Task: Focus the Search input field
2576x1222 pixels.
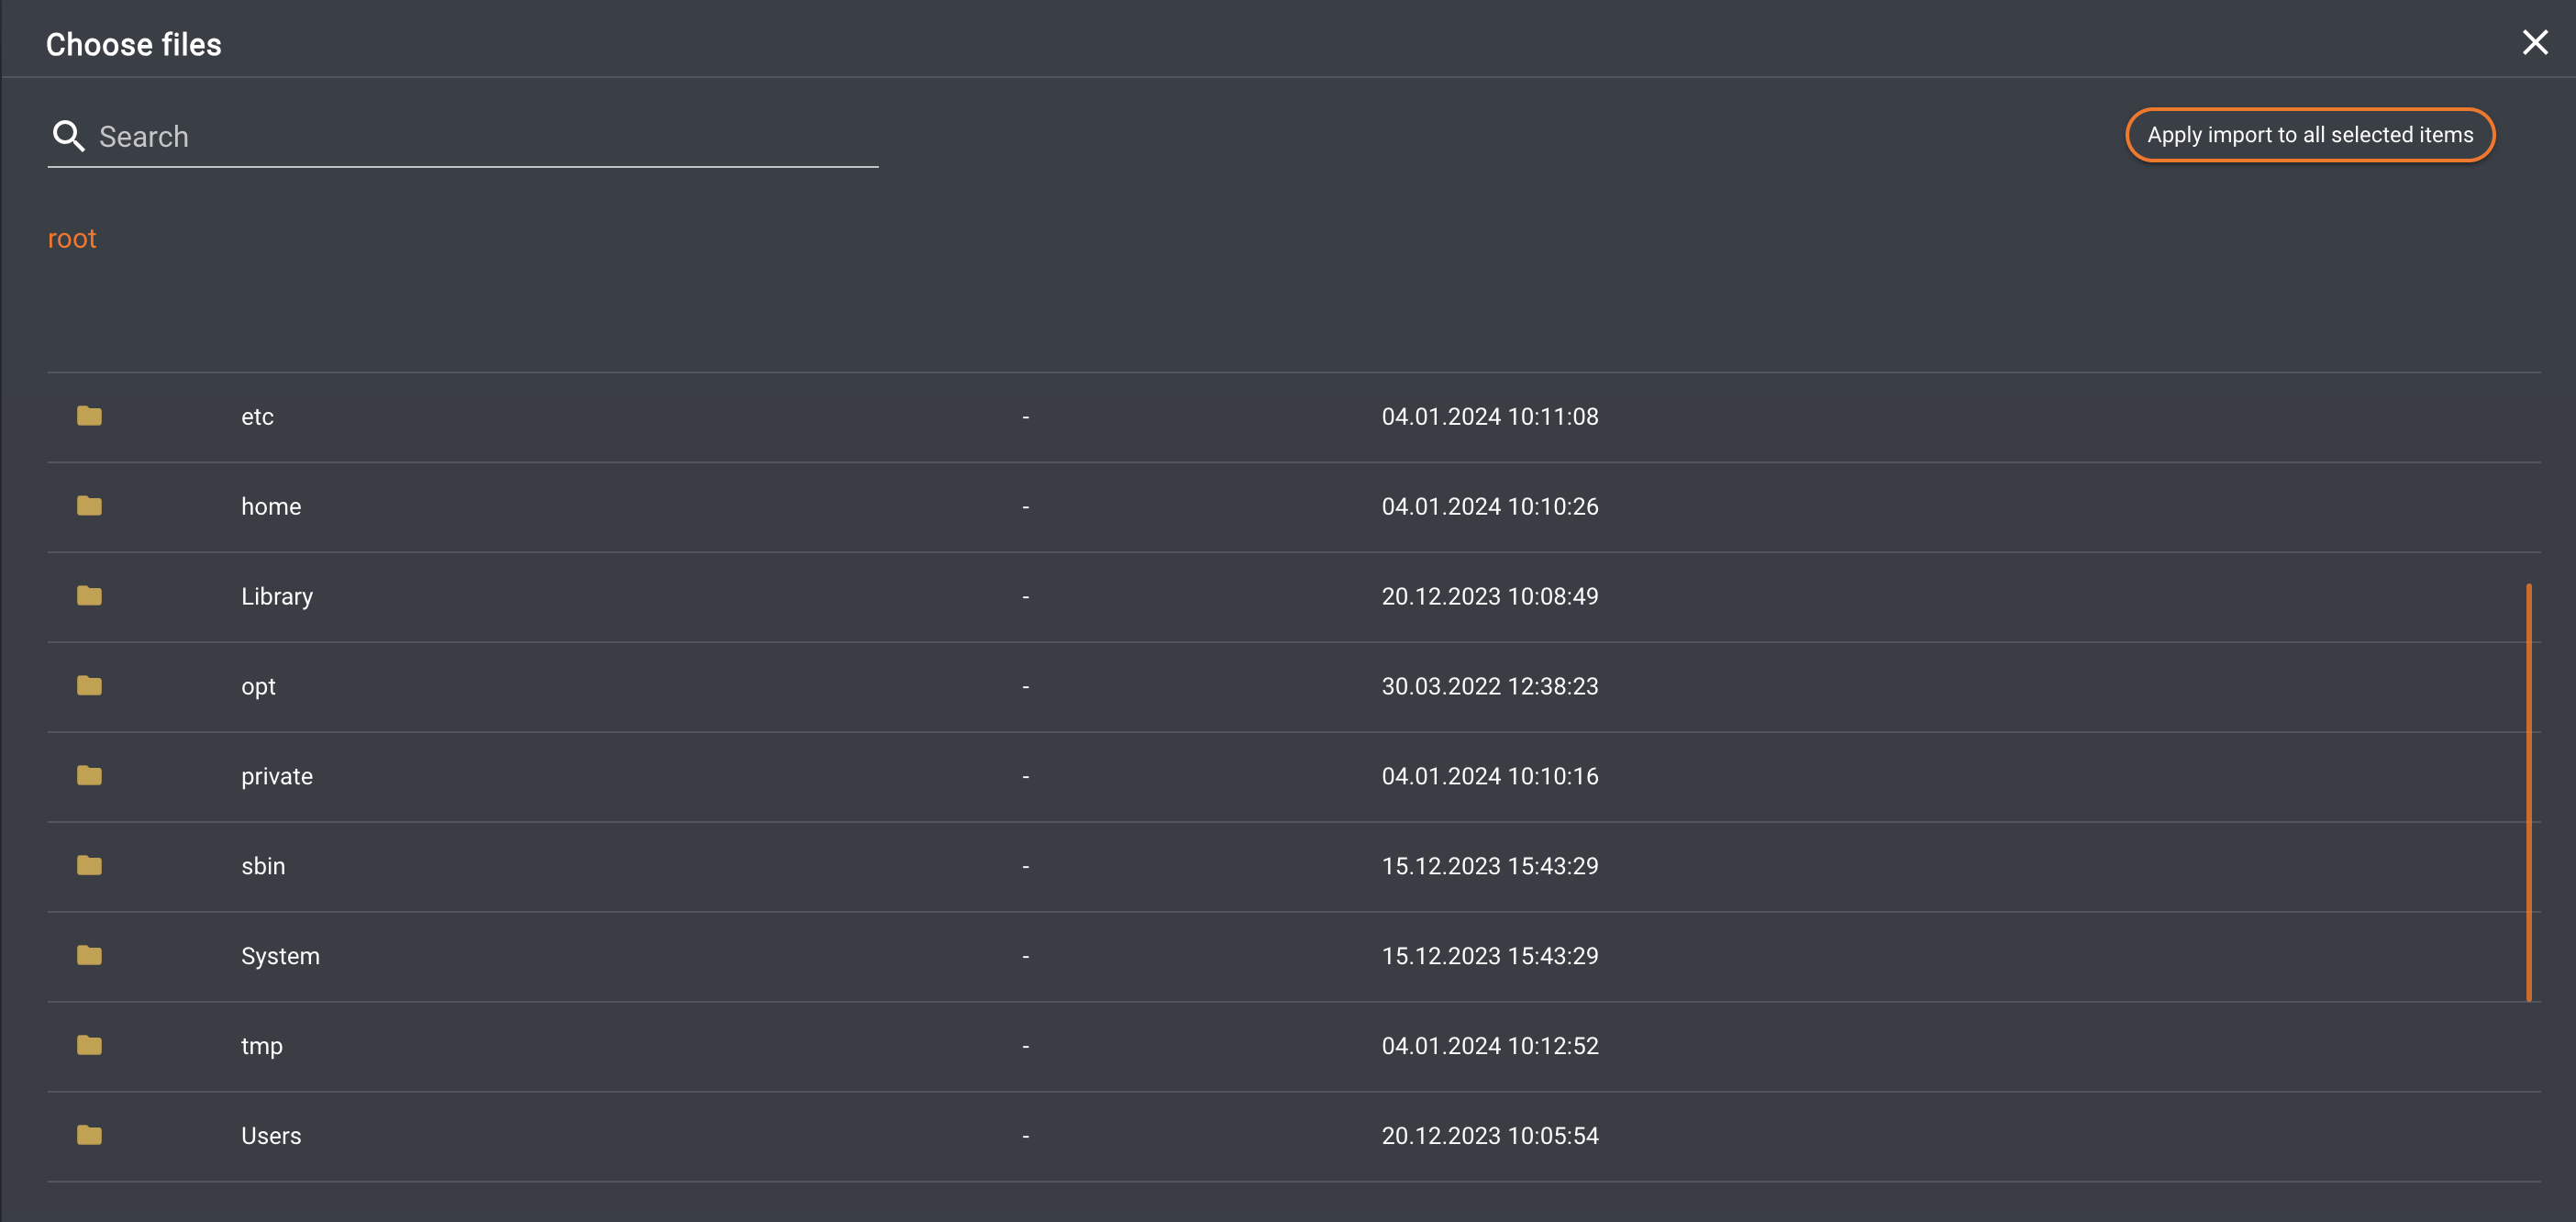Action: click(480, 137)
